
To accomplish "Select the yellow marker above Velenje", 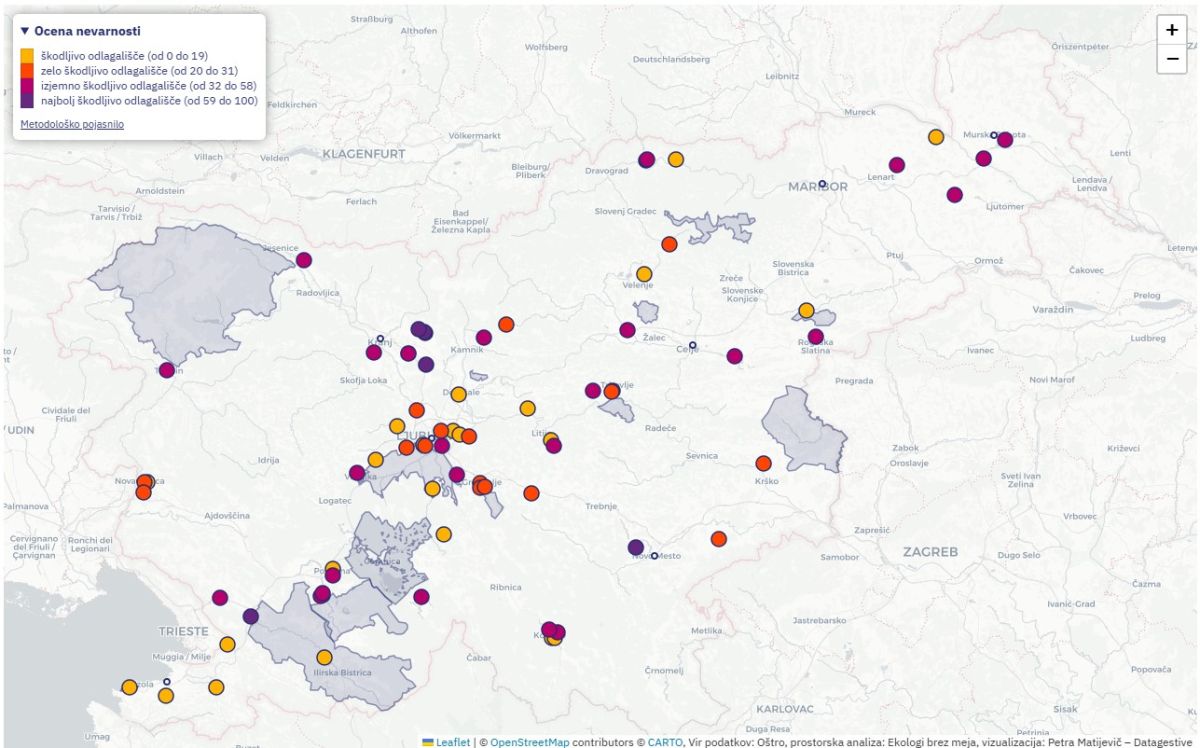I will tap(644, 274).
